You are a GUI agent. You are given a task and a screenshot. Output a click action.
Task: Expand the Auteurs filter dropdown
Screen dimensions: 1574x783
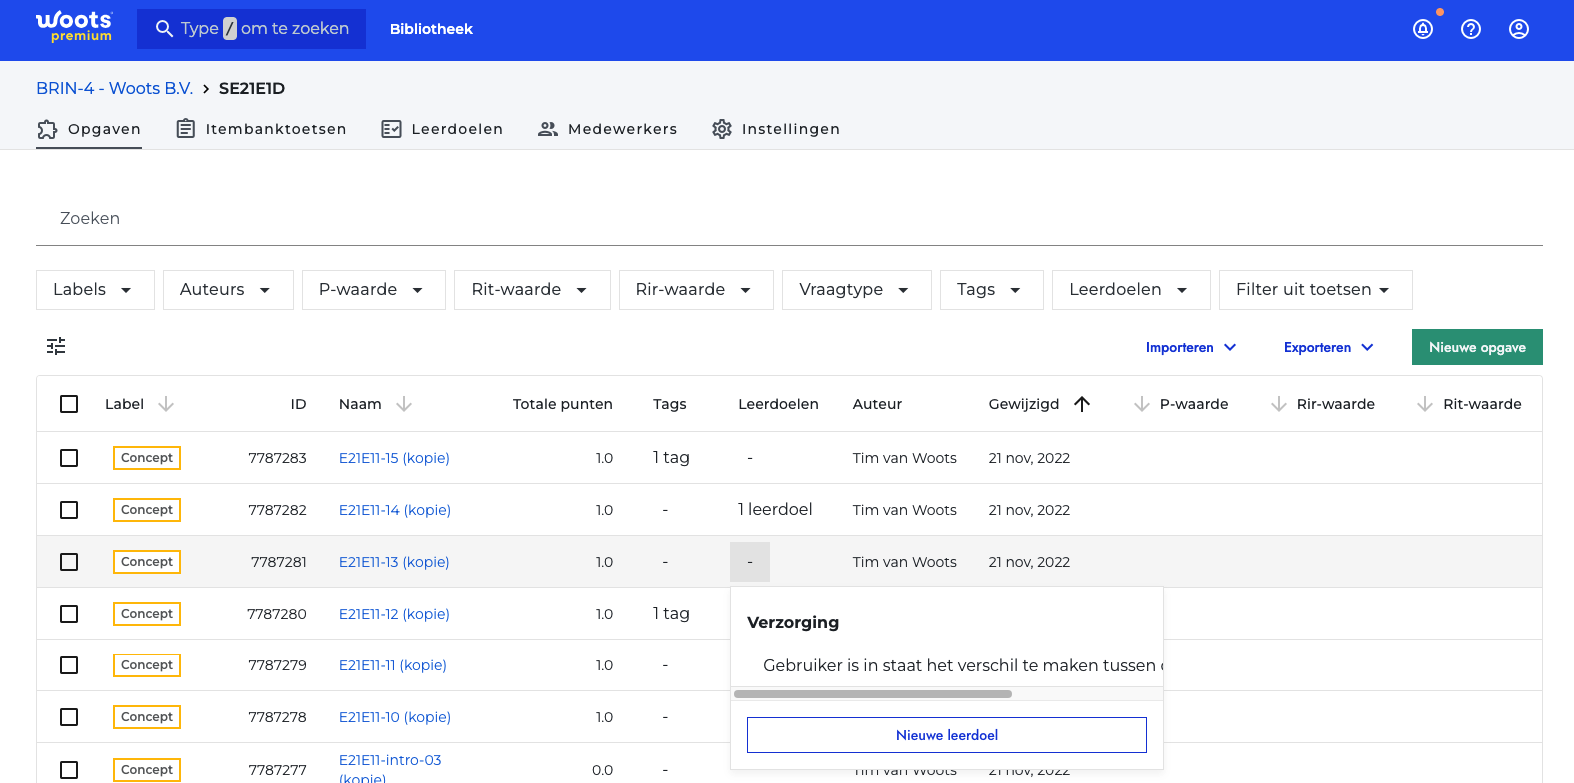(228, 290)
